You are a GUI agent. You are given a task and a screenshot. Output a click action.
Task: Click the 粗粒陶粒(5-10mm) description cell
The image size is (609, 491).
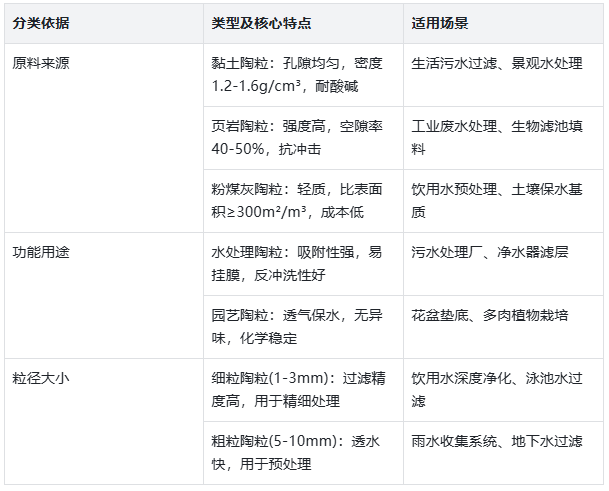(297, 452)
